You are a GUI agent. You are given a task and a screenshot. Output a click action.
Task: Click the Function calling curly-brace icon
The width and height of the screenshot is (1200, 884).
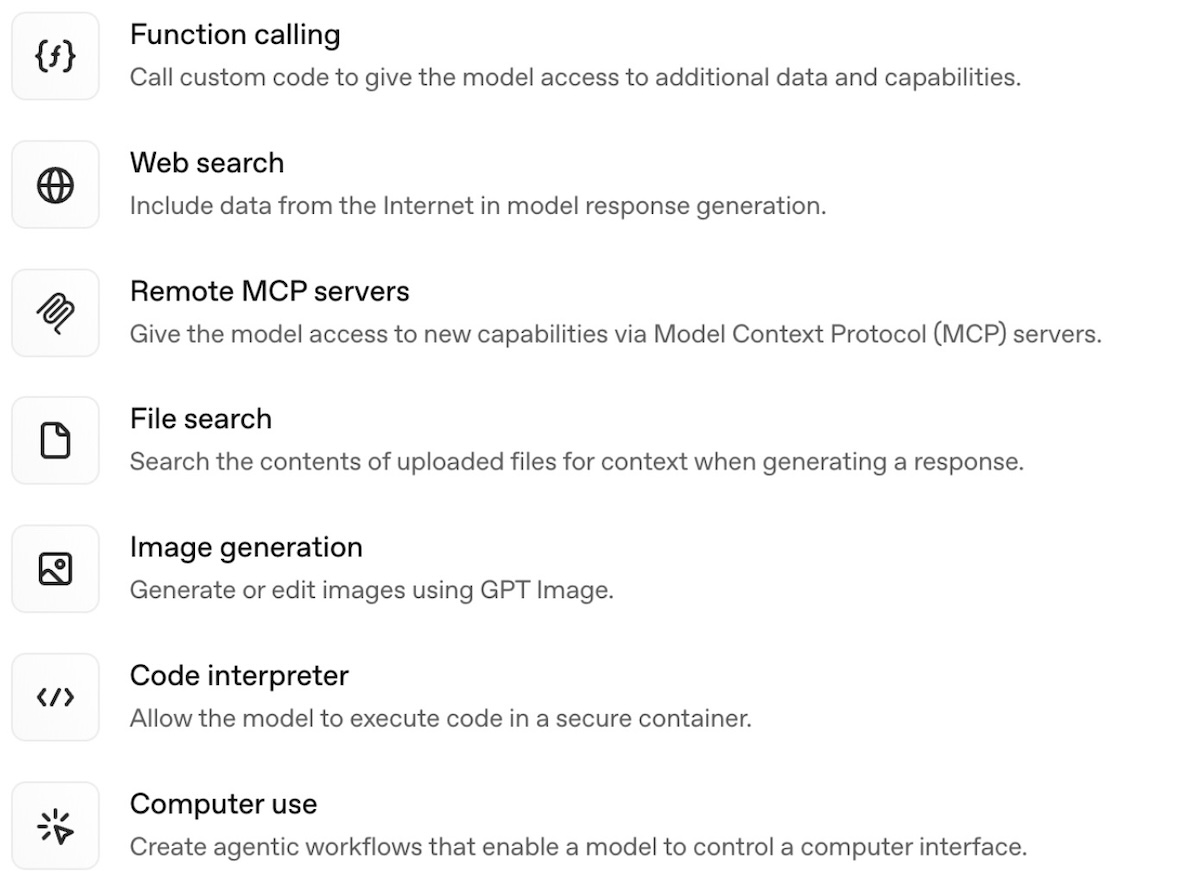coord(55,56)
